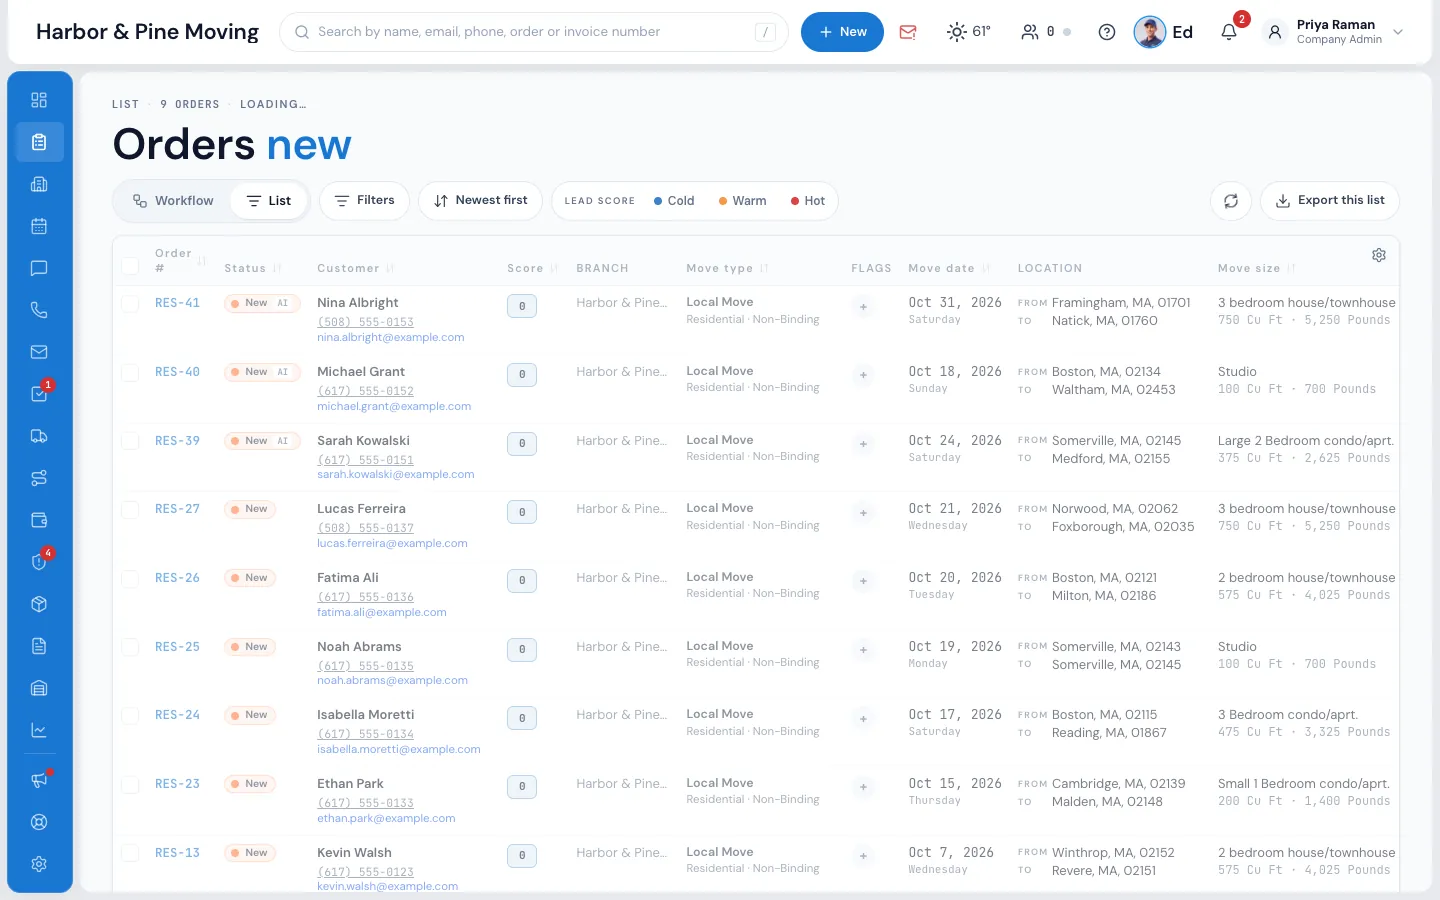This screenshot has height=900, width=1440.
Task: Switch to Workflow view
Action: pyautogui.click(x=173, y=201)
